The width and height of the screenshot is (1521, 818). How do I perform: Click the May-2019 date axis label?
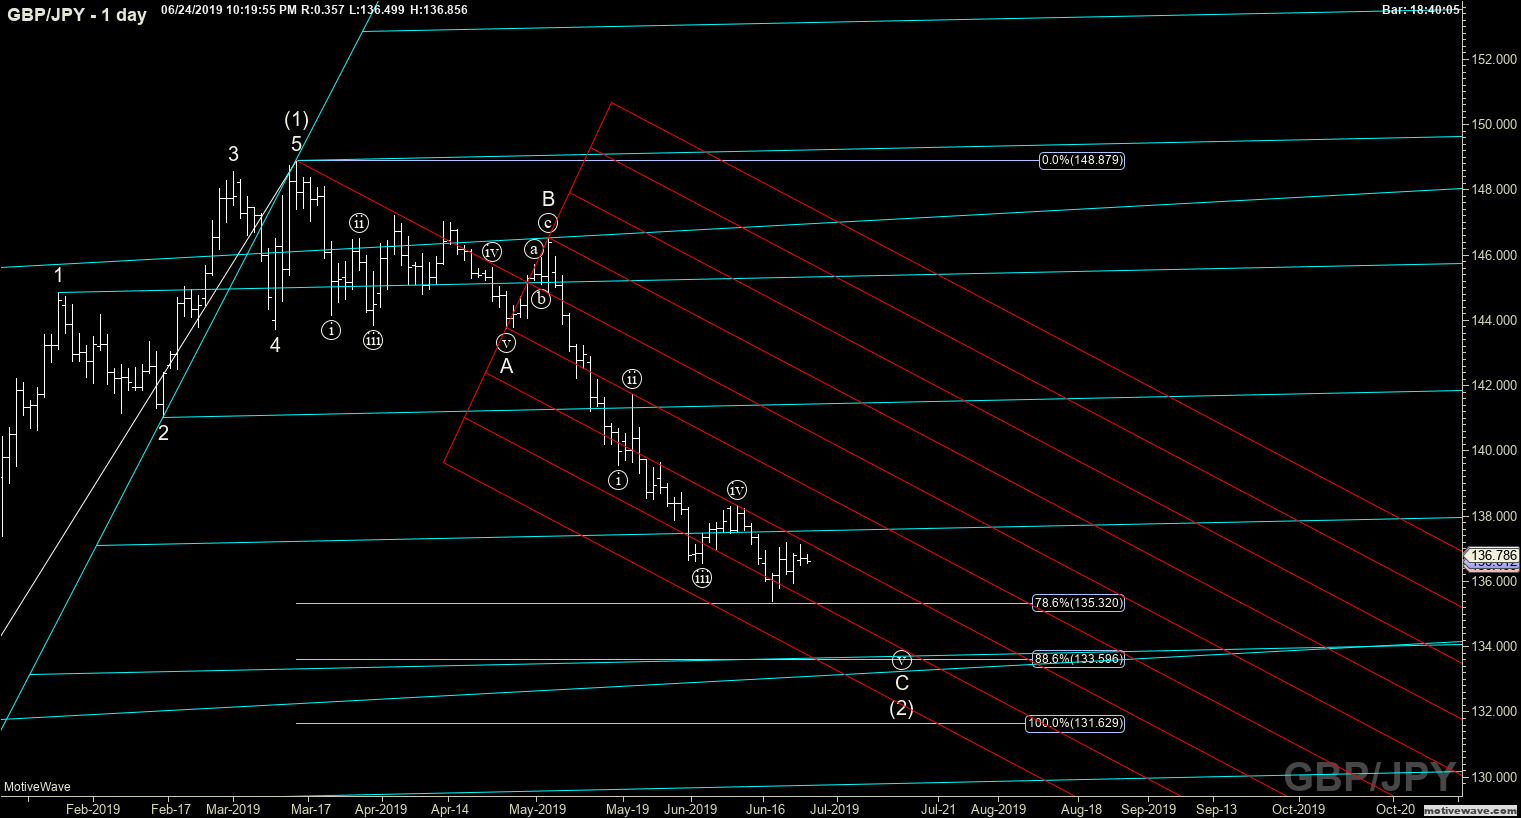pos(538,809)
